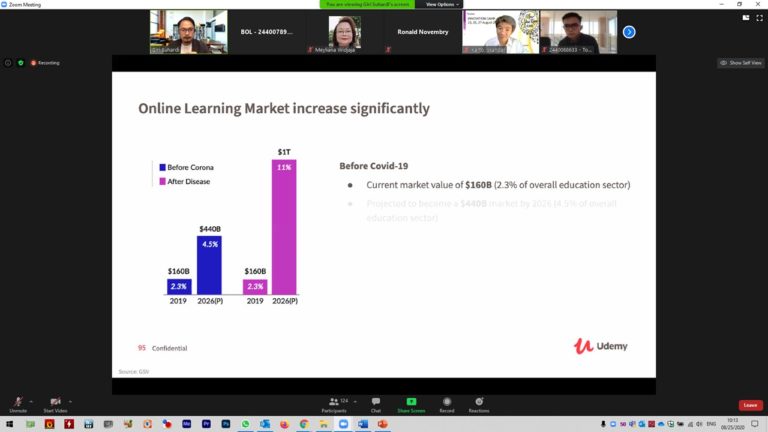Enter full screen mode icon
The width and height of the screenshot is (768, 432).
pyautogui.click(x=759, y=18)
